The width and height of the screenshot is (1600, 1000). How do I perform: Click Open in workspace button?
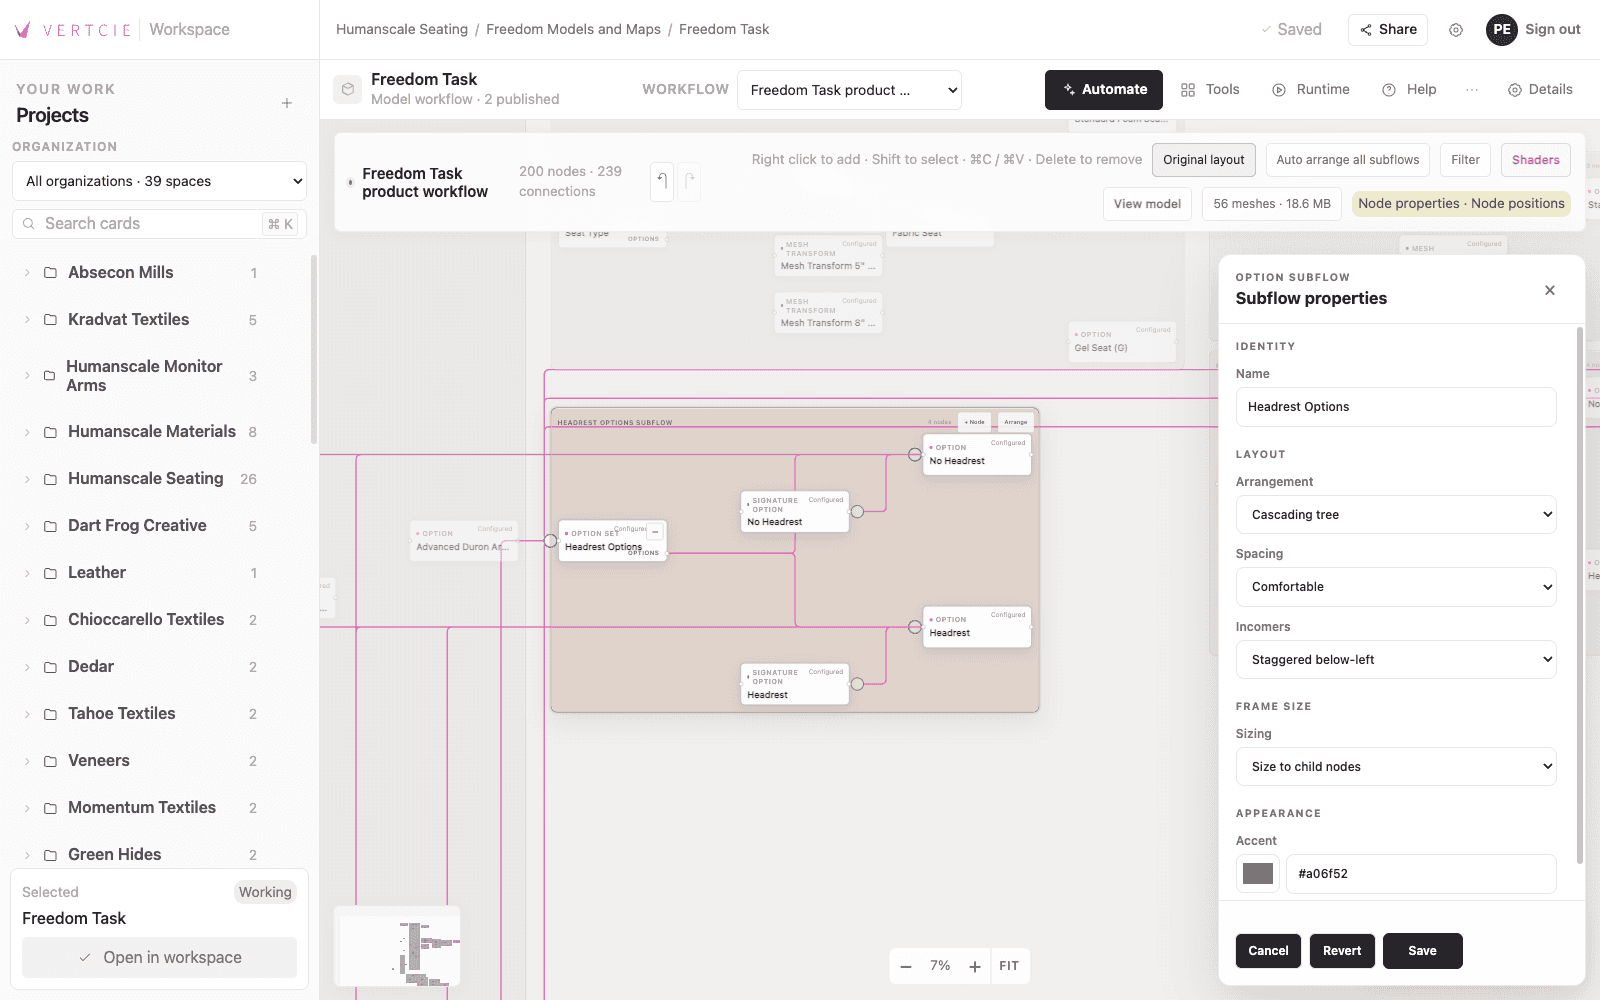(160, 958)
